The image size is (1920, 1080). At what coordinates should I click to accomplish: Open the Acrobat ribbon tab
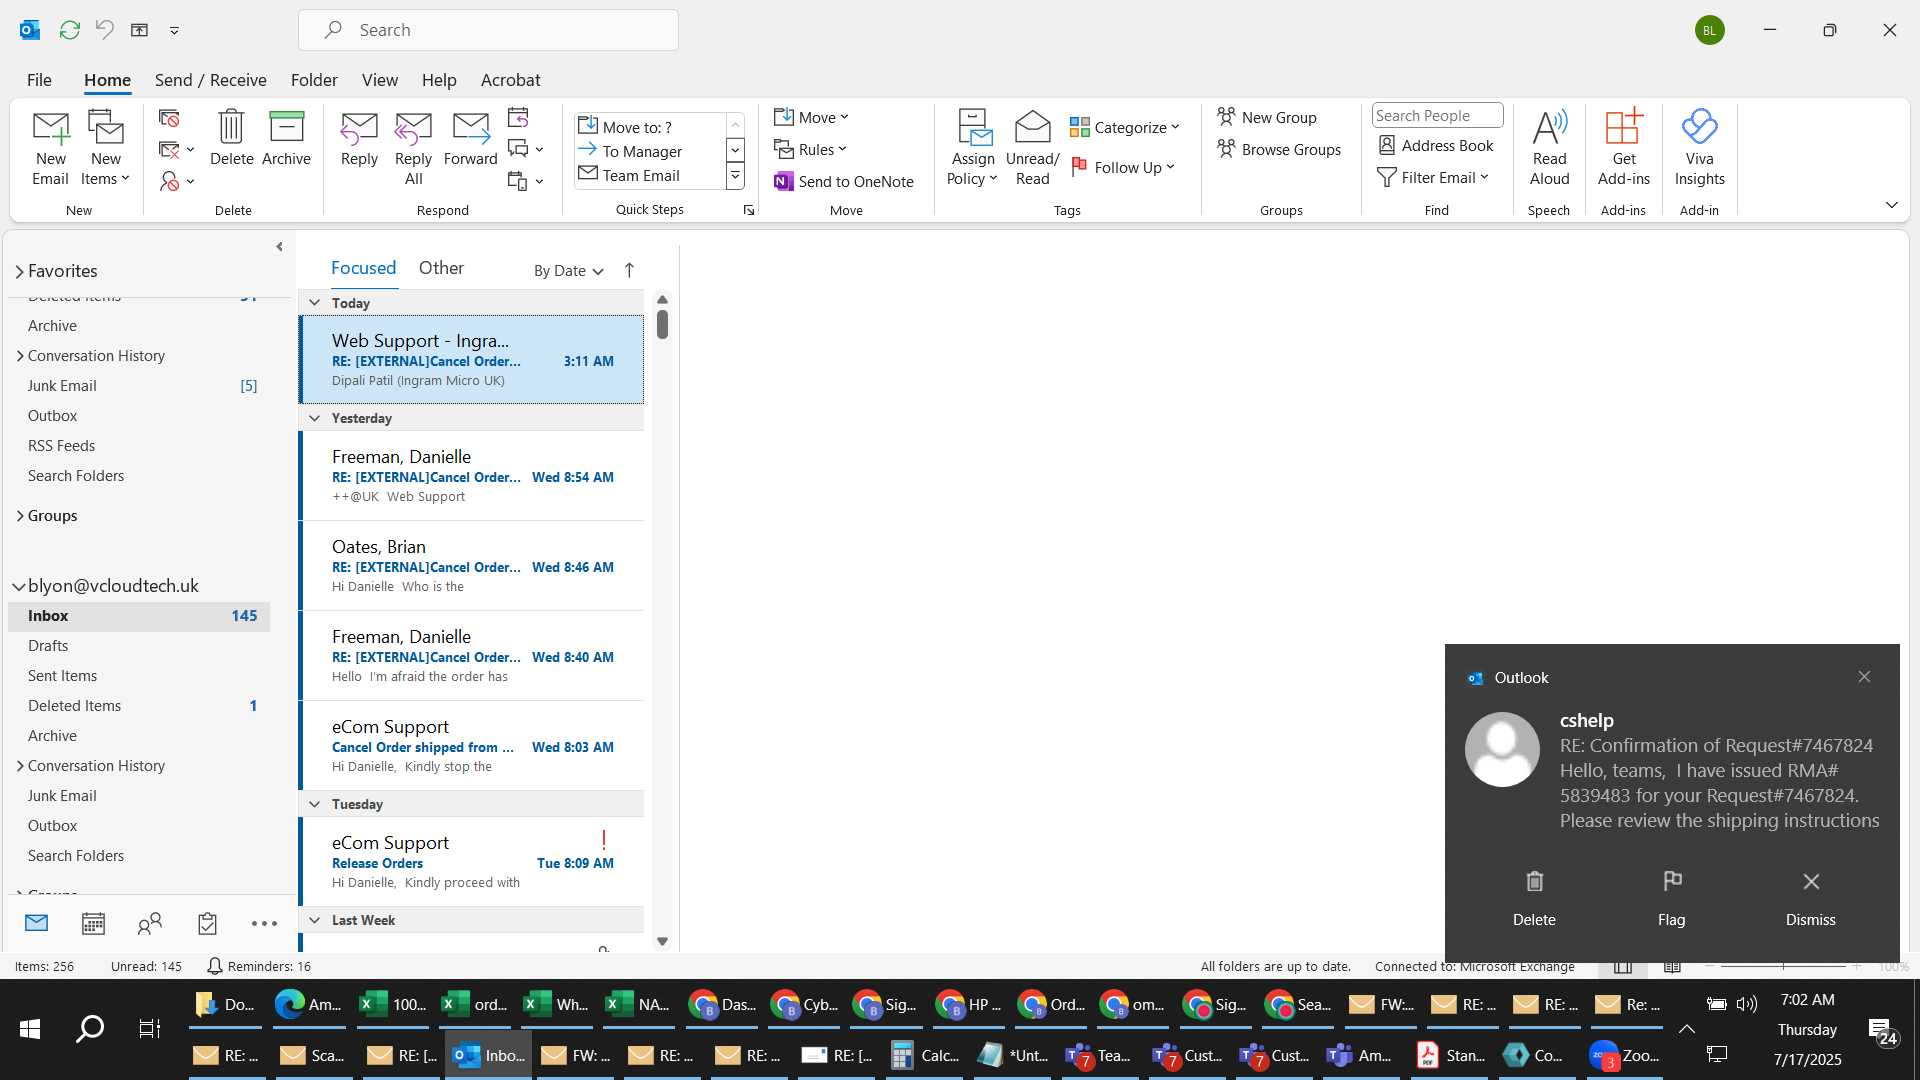pyautogui.click(x=510, y=80)
